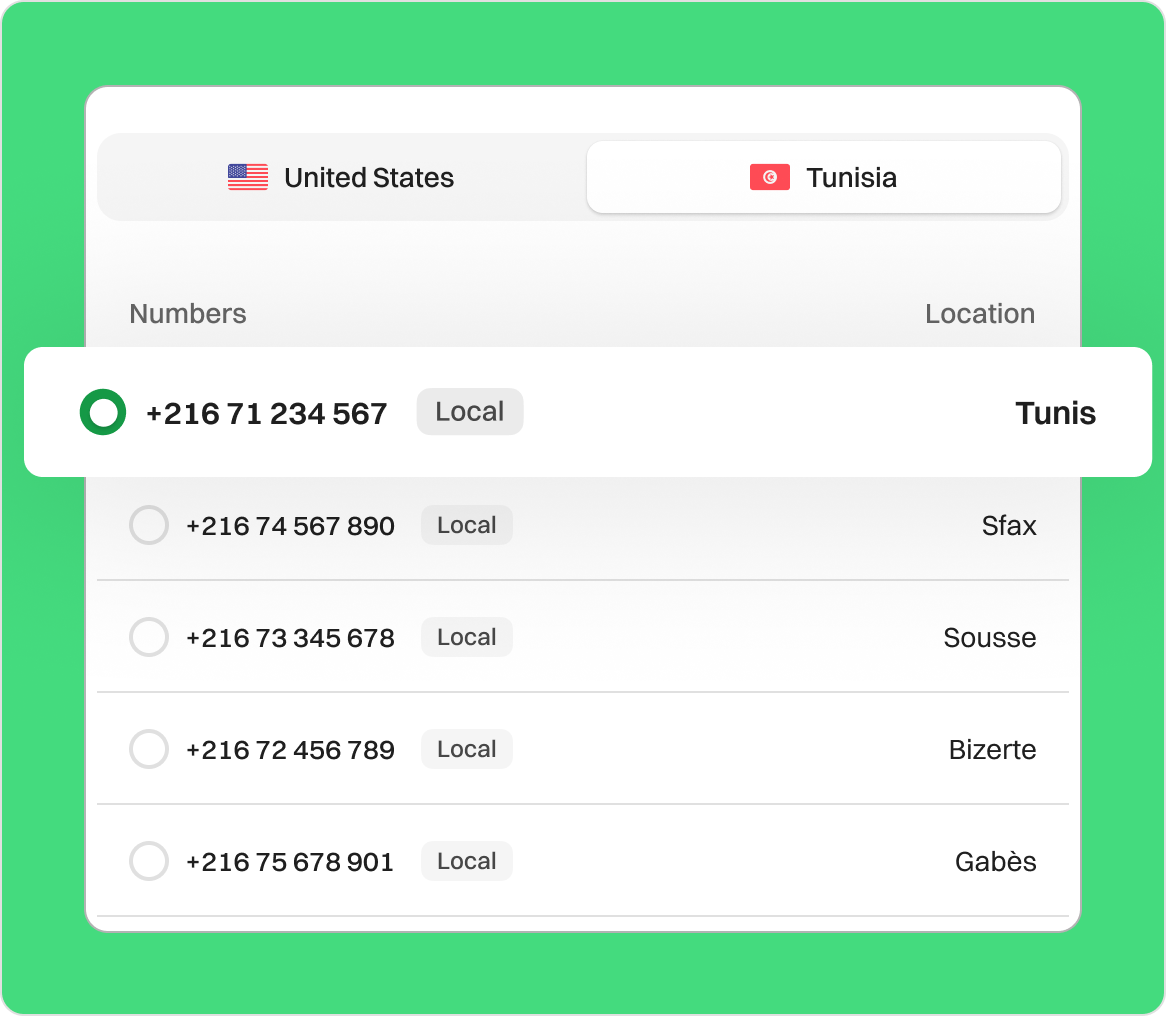This screenshot has height=1016, width=1166.
Task: Click the Tunisia flag icon
Action: (769, 178)
